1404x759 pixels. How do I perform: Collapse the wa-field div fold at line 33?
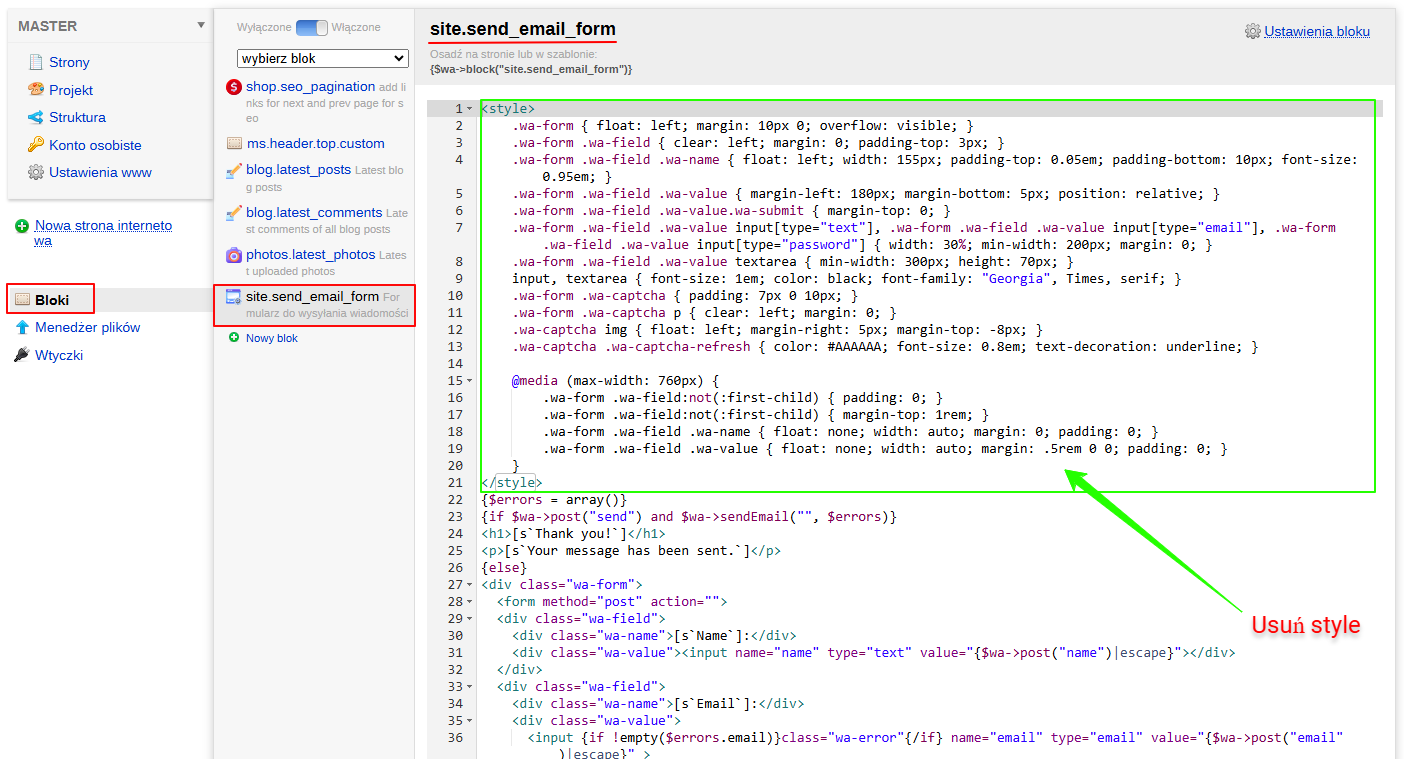[x=470, y=687]
